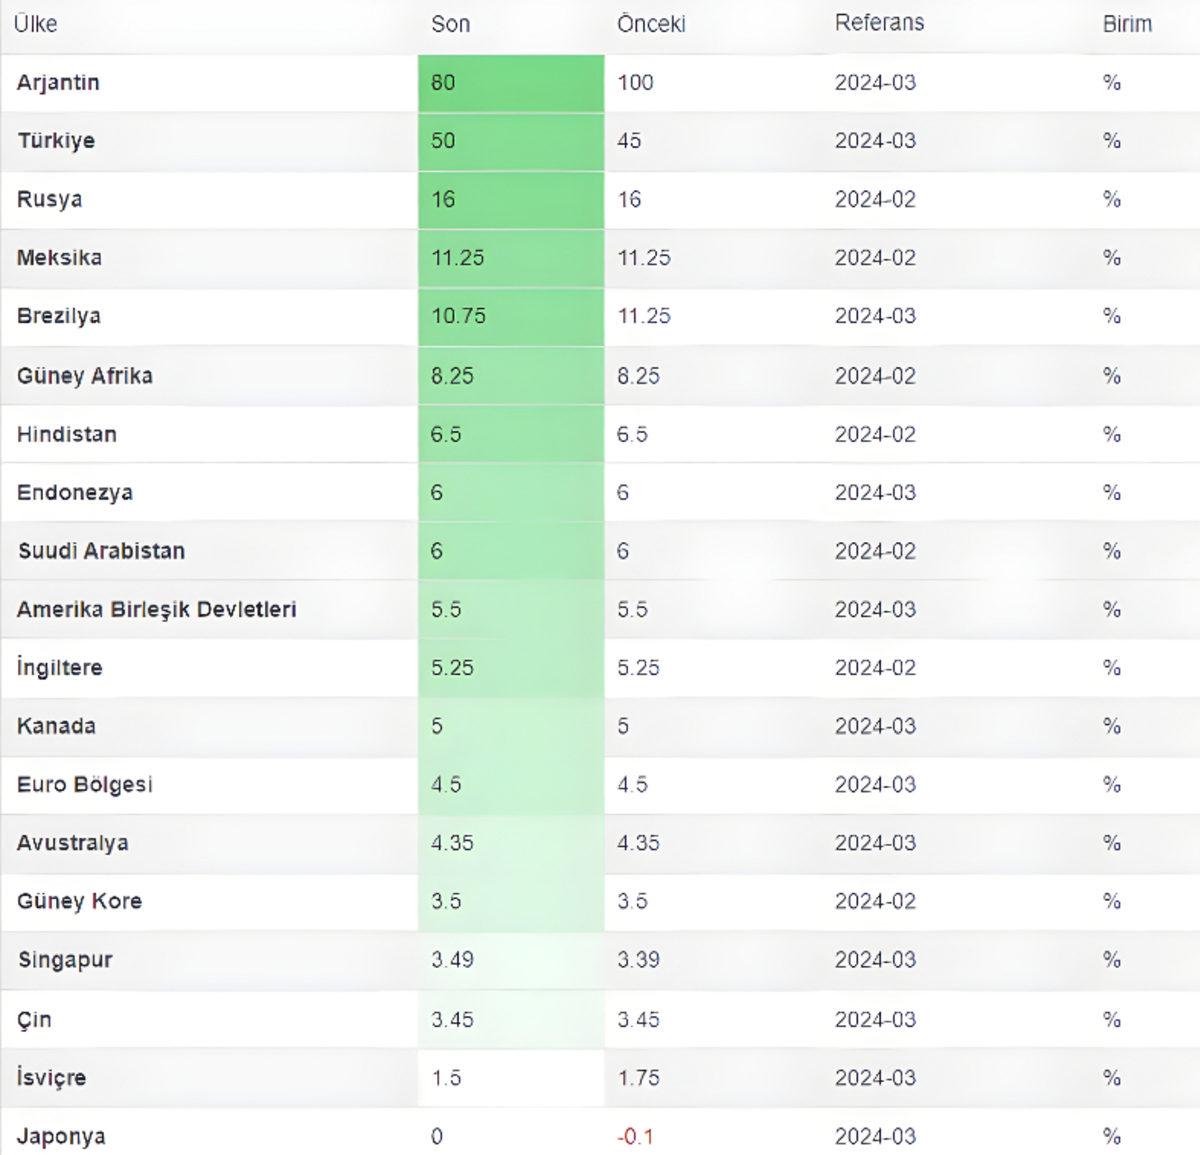Open the Rusya country link

[49, 199]
